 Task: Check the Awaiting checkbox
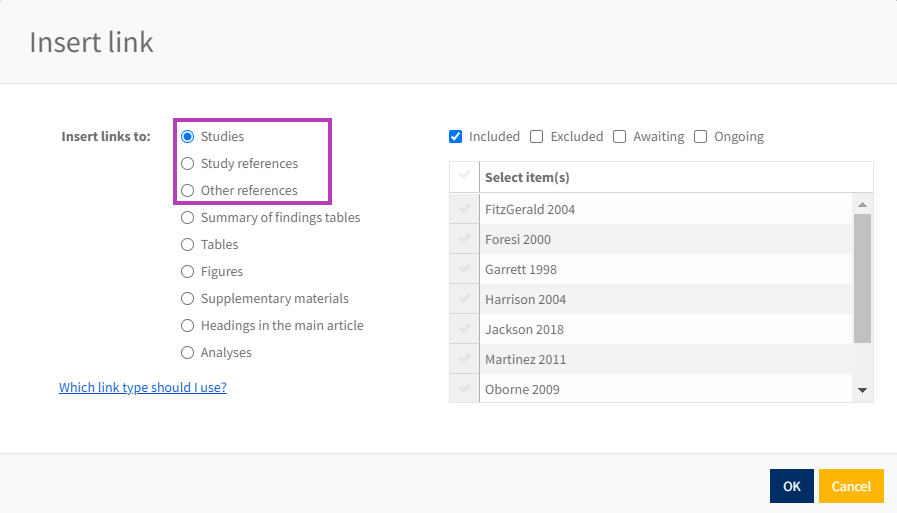pos(620,136)
